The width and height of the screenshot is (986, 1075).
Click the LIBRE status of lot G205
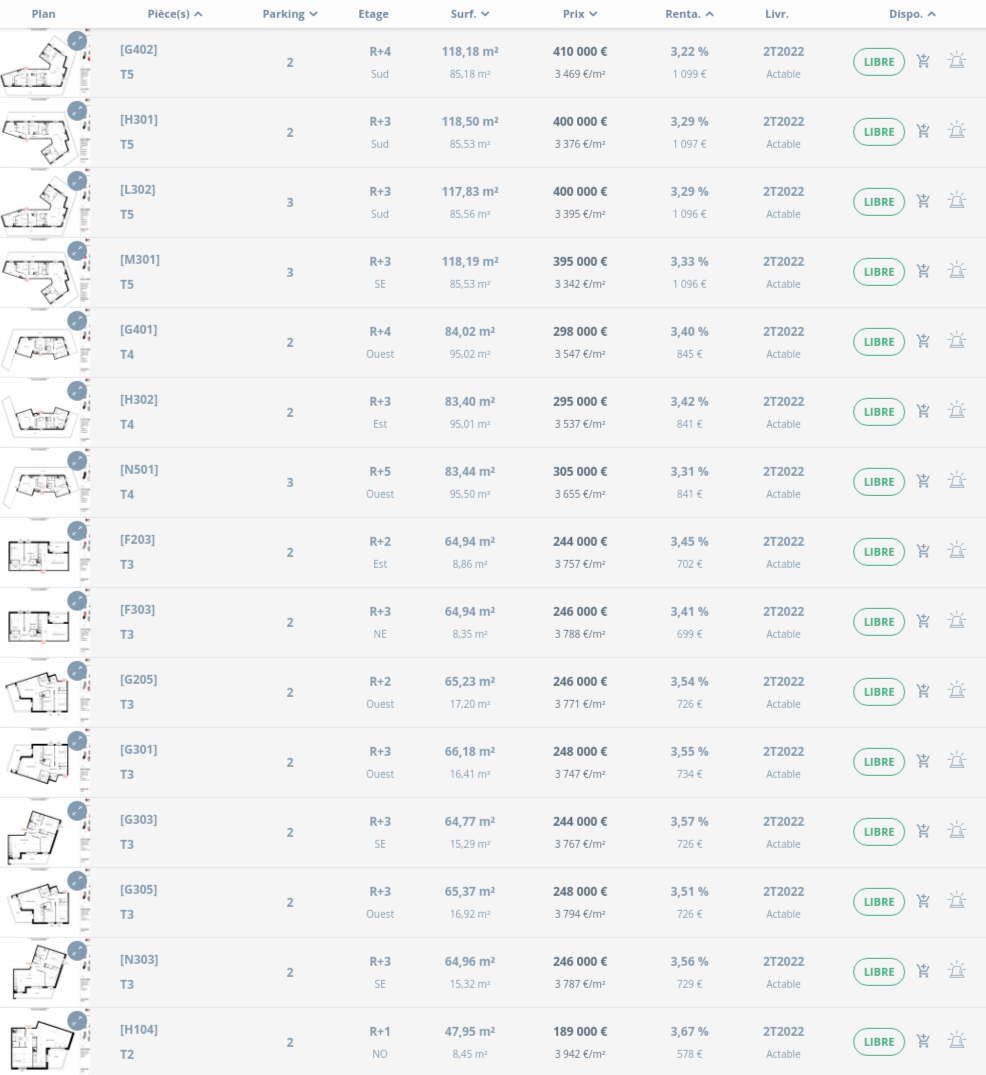[x=879, y=691]
